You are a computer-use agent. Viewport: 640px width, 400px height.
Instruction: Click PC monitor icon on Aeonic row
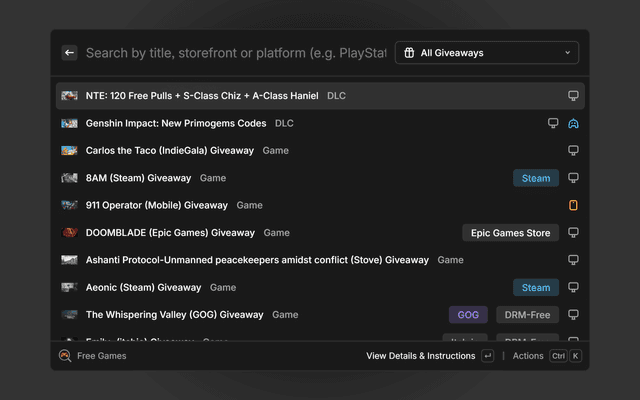click(573, 287)
